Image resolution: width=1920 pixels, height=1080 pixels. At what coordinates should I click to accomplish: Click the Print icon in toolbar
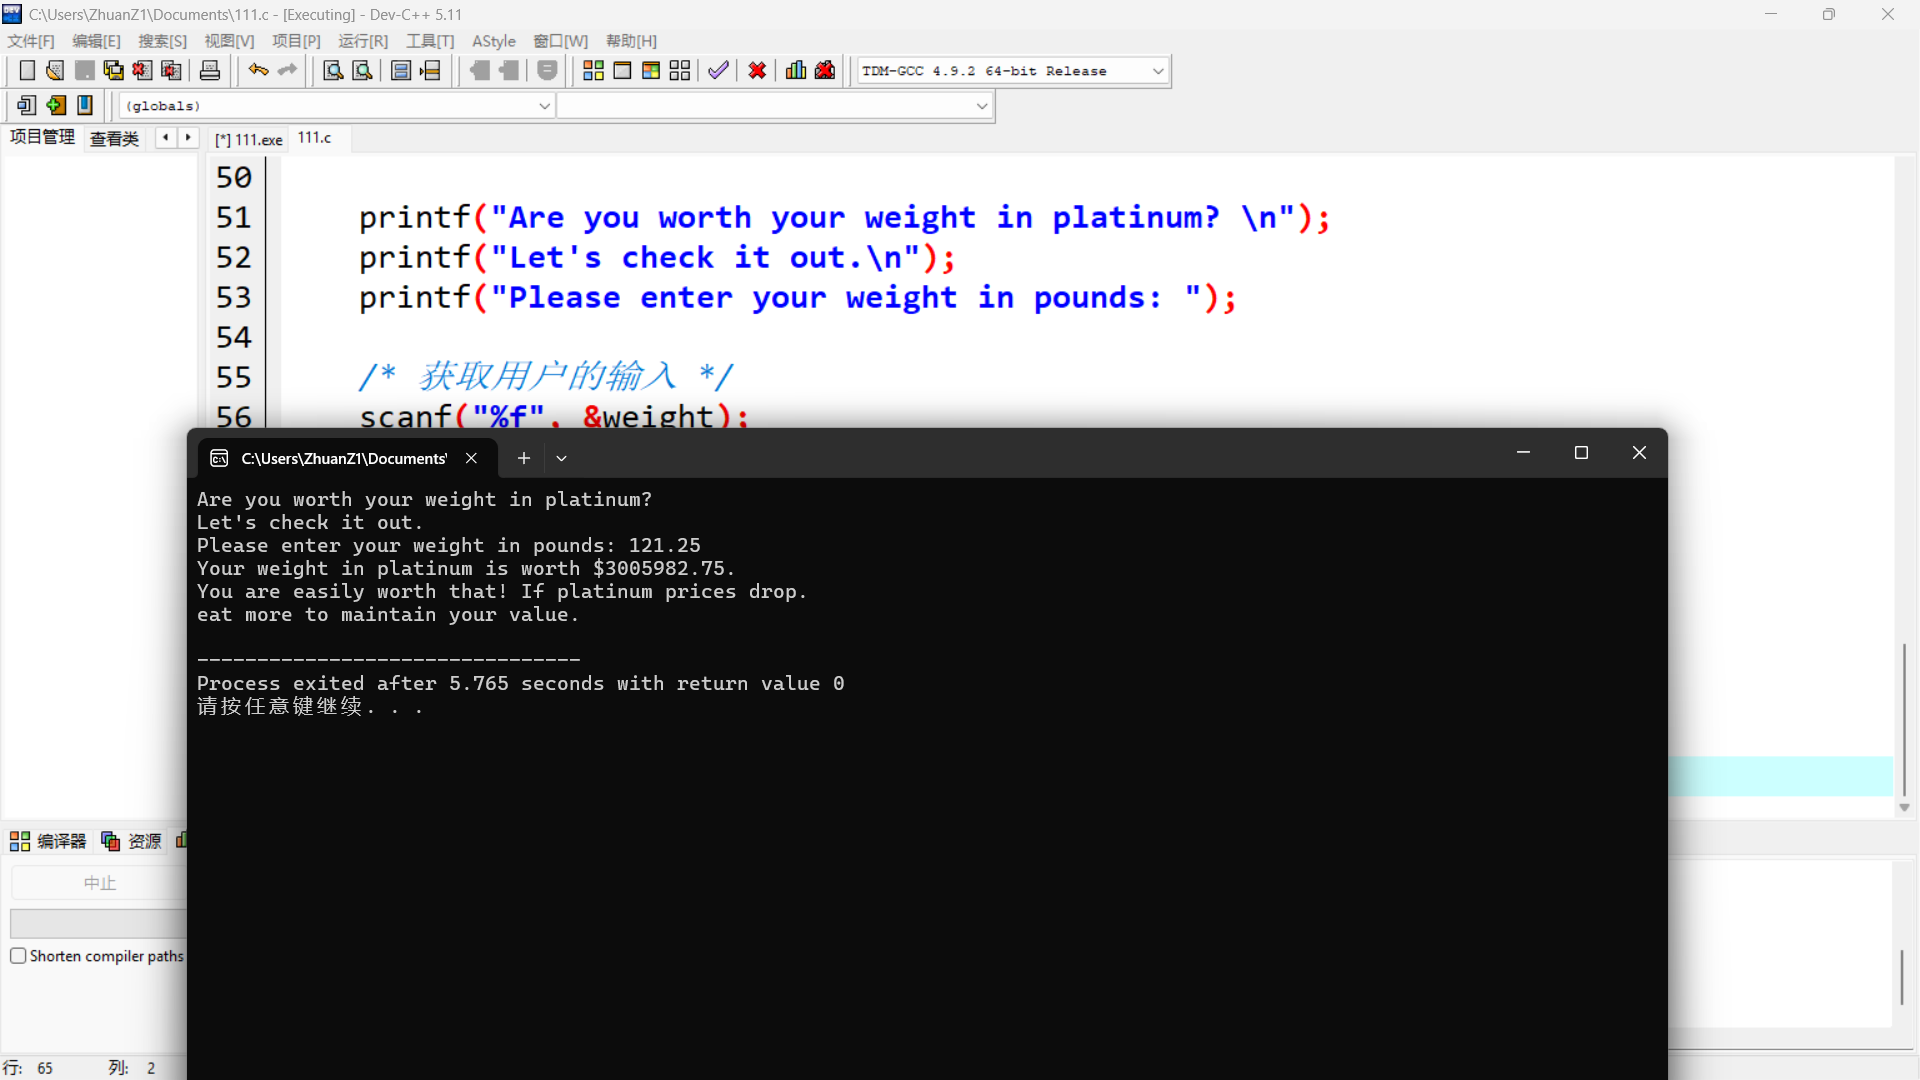(x=210, y=70)
